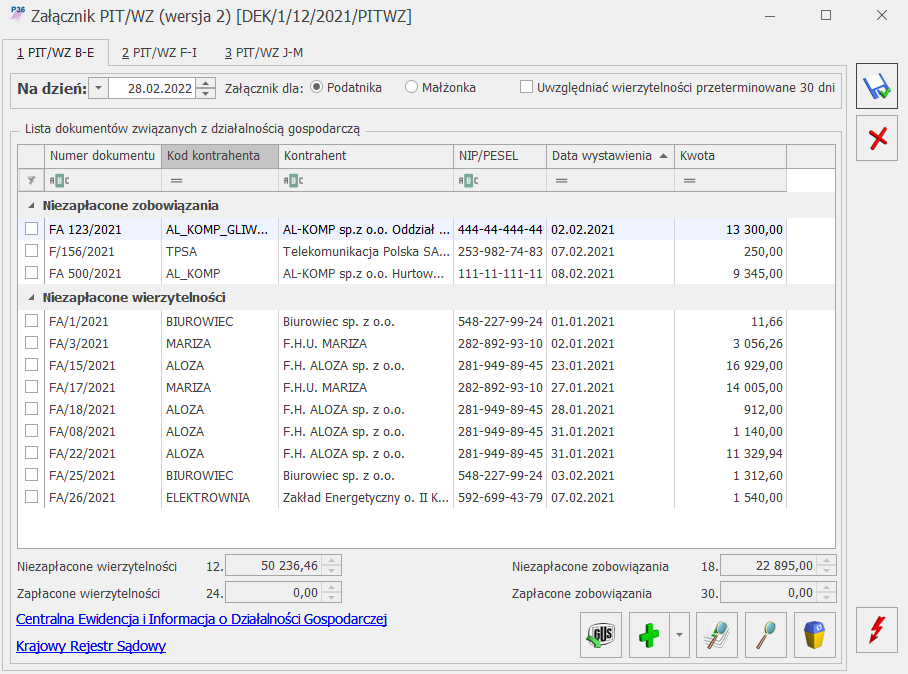Open Centralna Ewidencja i Informacja o Działalności Gospodarczej link
The height and width of the screenshot is (674, 908).
(x=202, y=619)
